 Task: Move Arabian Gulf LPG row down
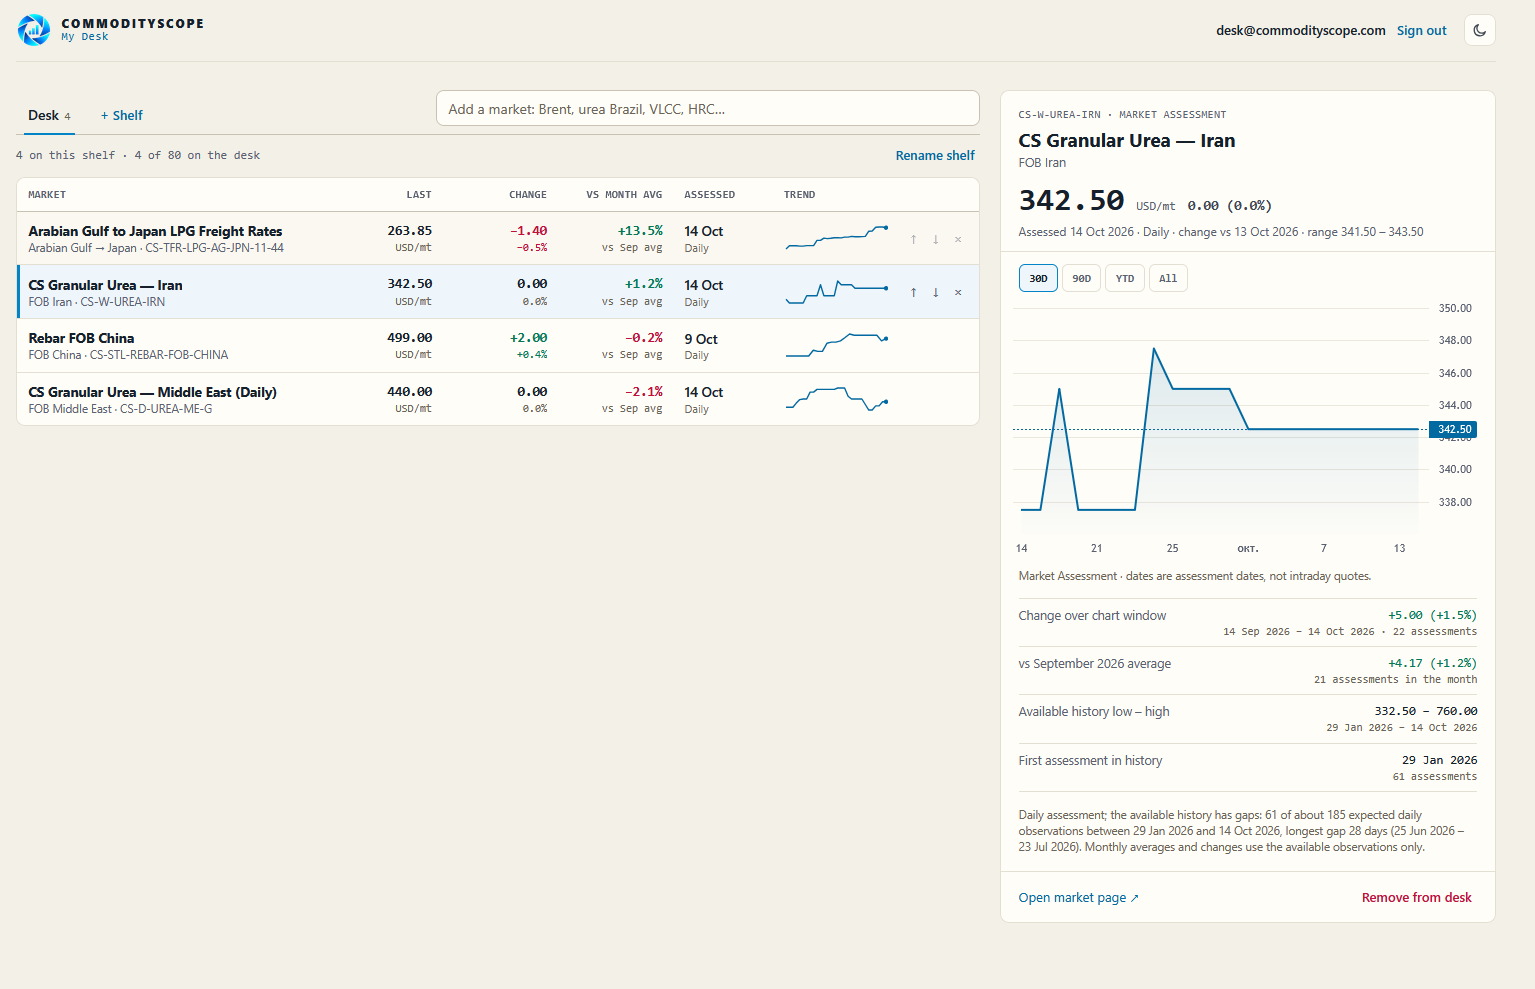[x=936, y=239]
